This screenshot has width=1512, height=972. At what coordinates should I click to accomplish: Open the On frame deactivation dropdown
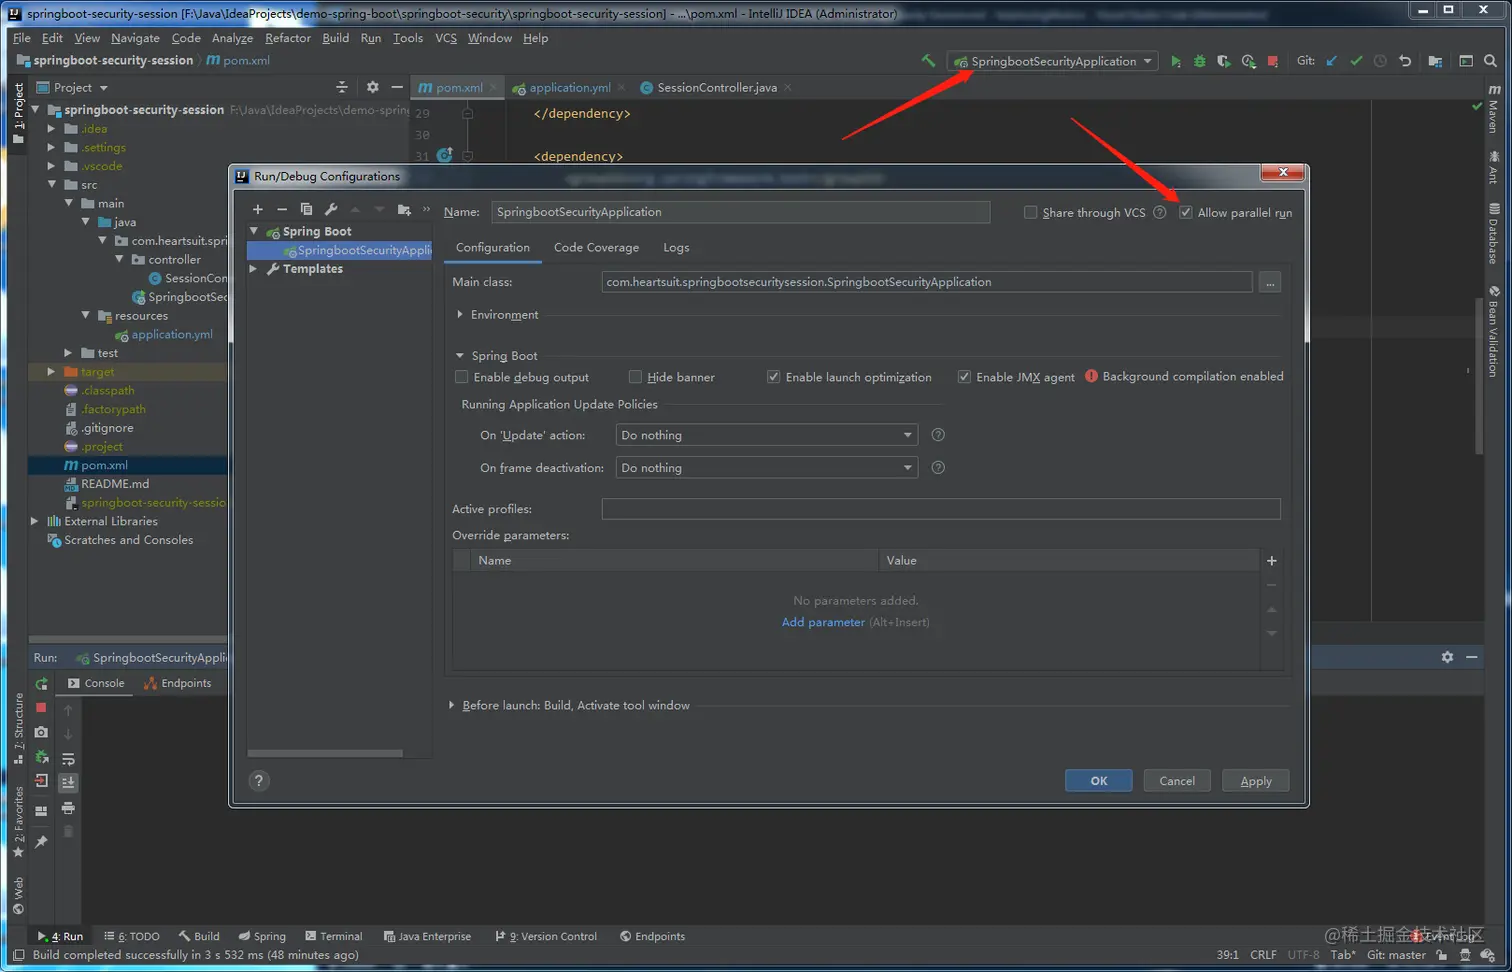point(766,468)
